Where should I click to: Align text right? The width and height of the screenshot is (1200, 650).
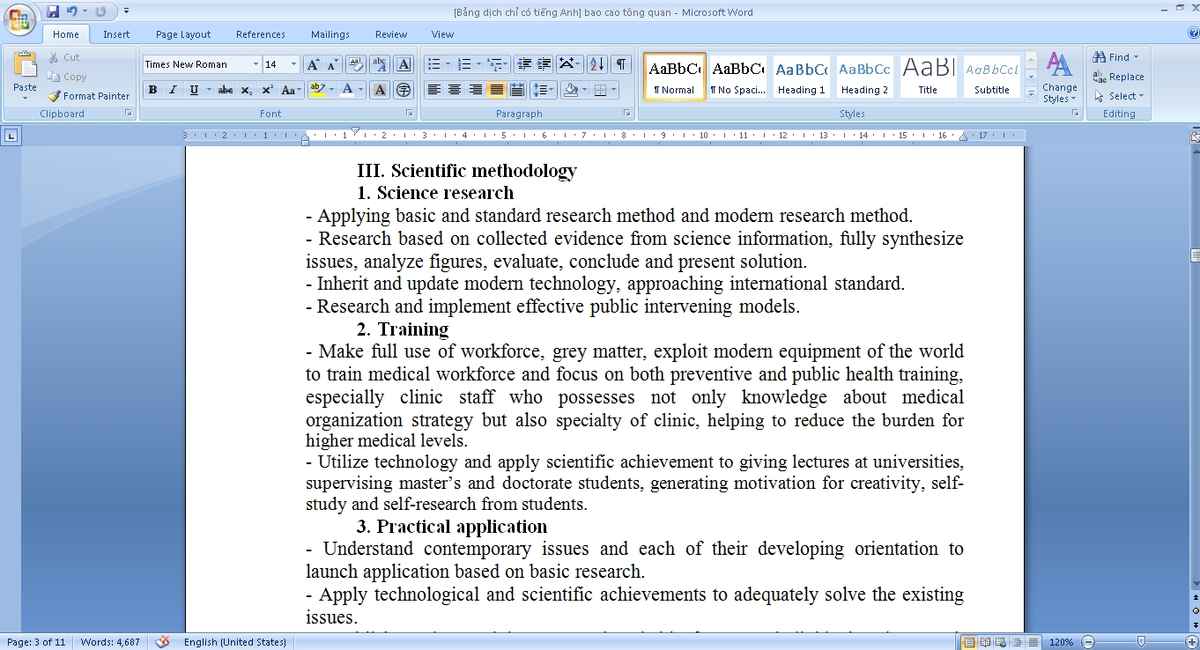(476, 90)
